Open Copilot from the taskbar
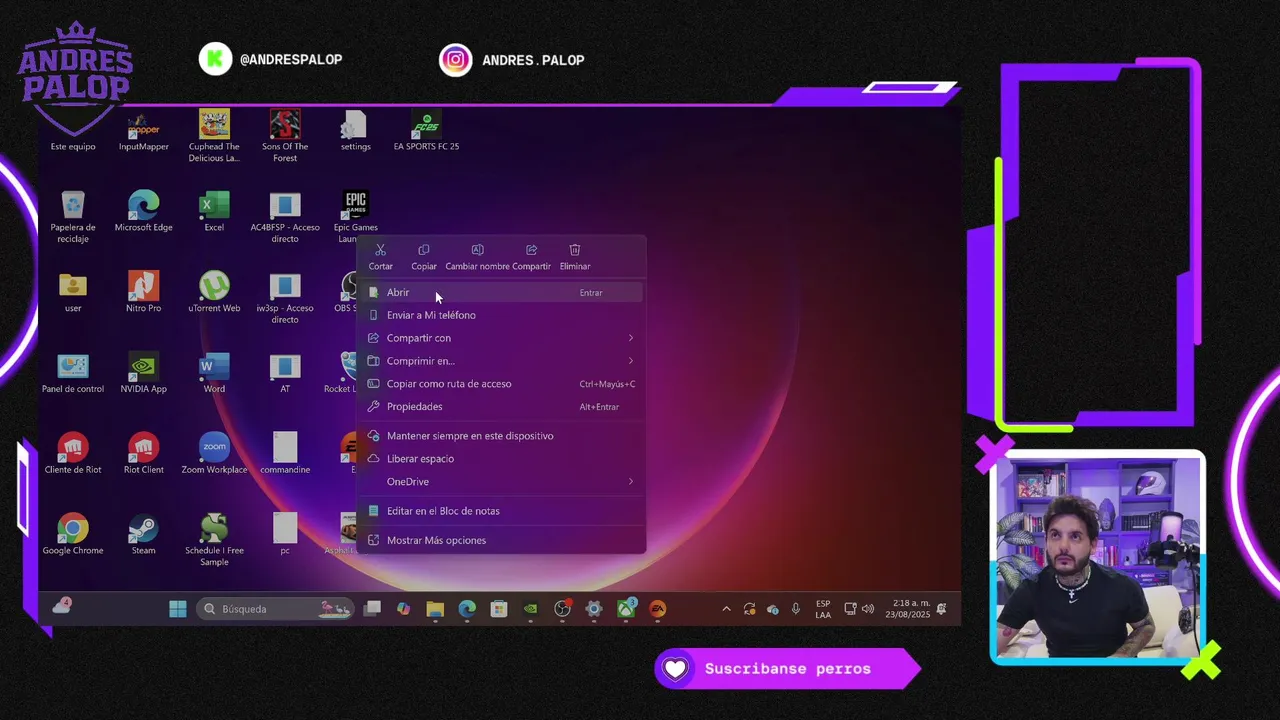This screenshot has width=1280, height=720. tap(403, 609)
